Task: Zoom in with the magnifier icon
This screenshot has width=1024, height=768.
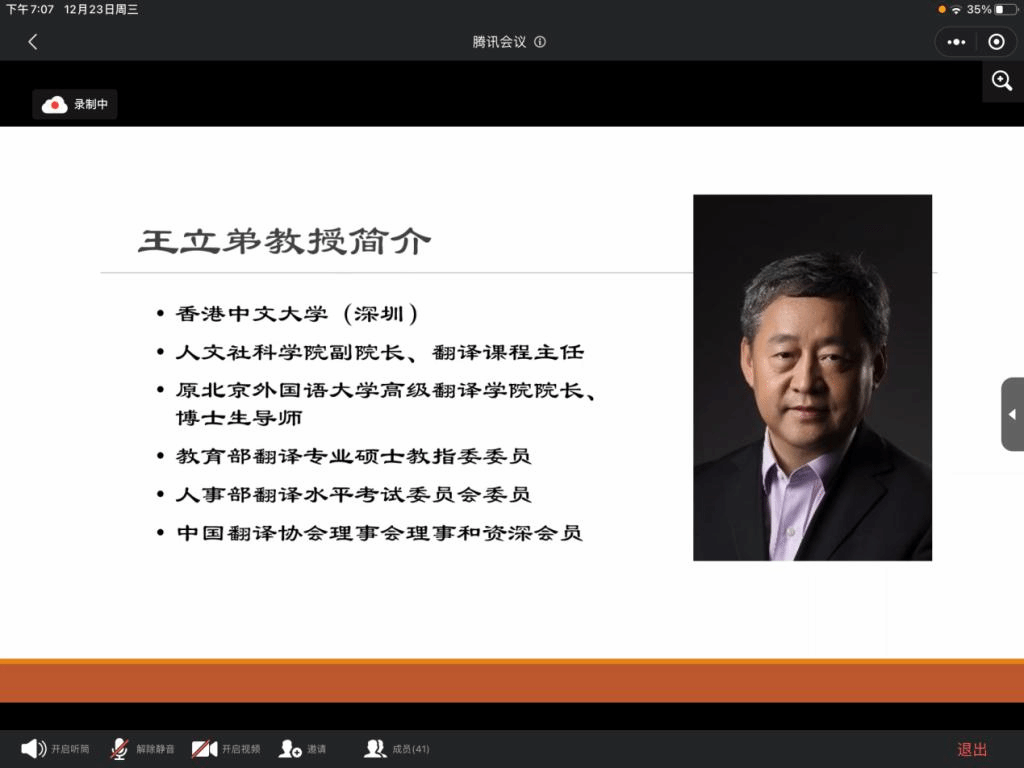Action: (1002, 81)
